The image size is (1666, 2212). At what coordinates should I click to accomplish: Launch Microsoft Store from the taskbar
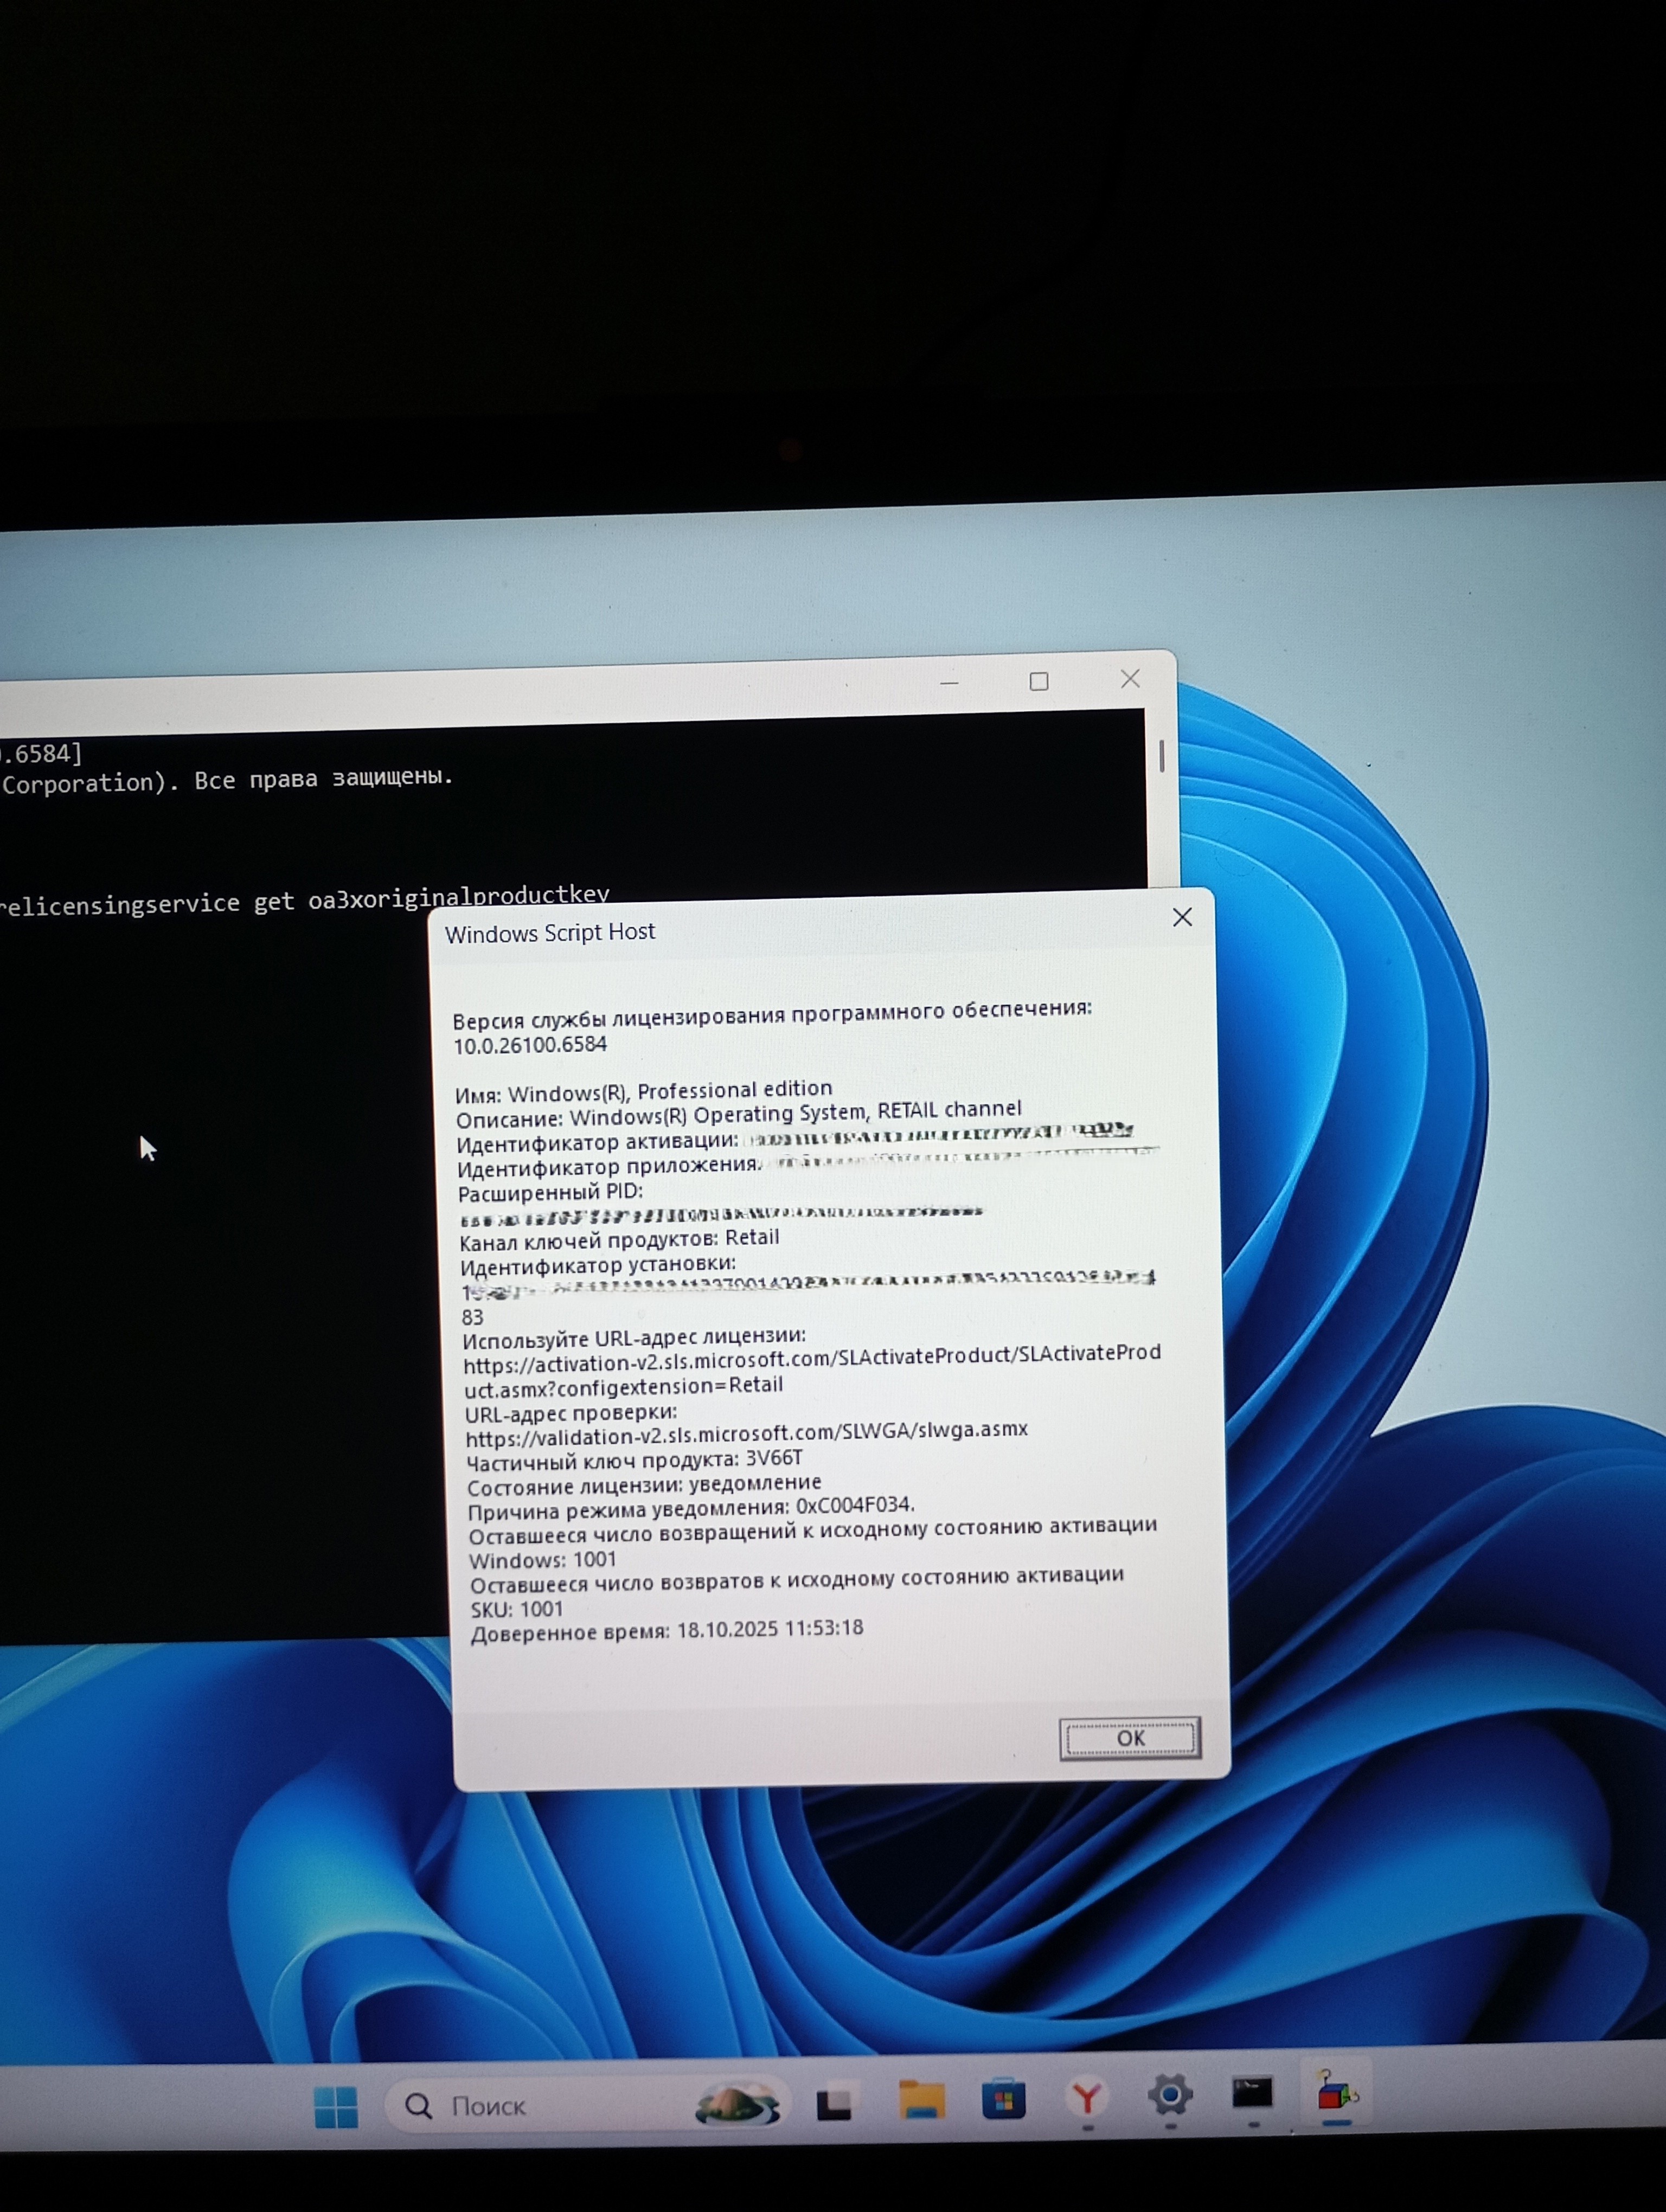tap(1003, 2099)
